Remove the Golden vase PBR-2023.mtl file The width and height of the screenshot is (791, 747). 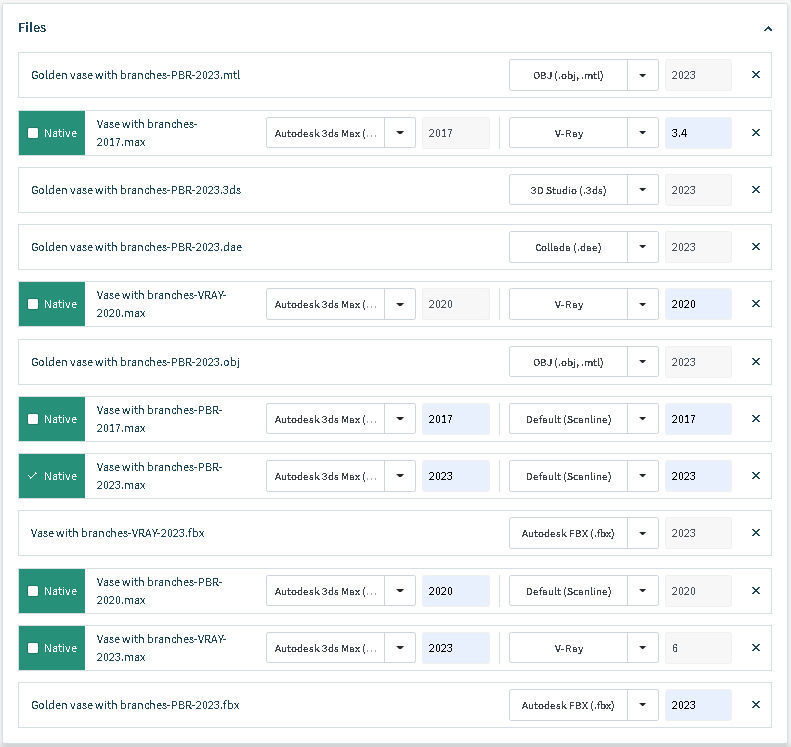pyautogui.click(x=755, y=75)
